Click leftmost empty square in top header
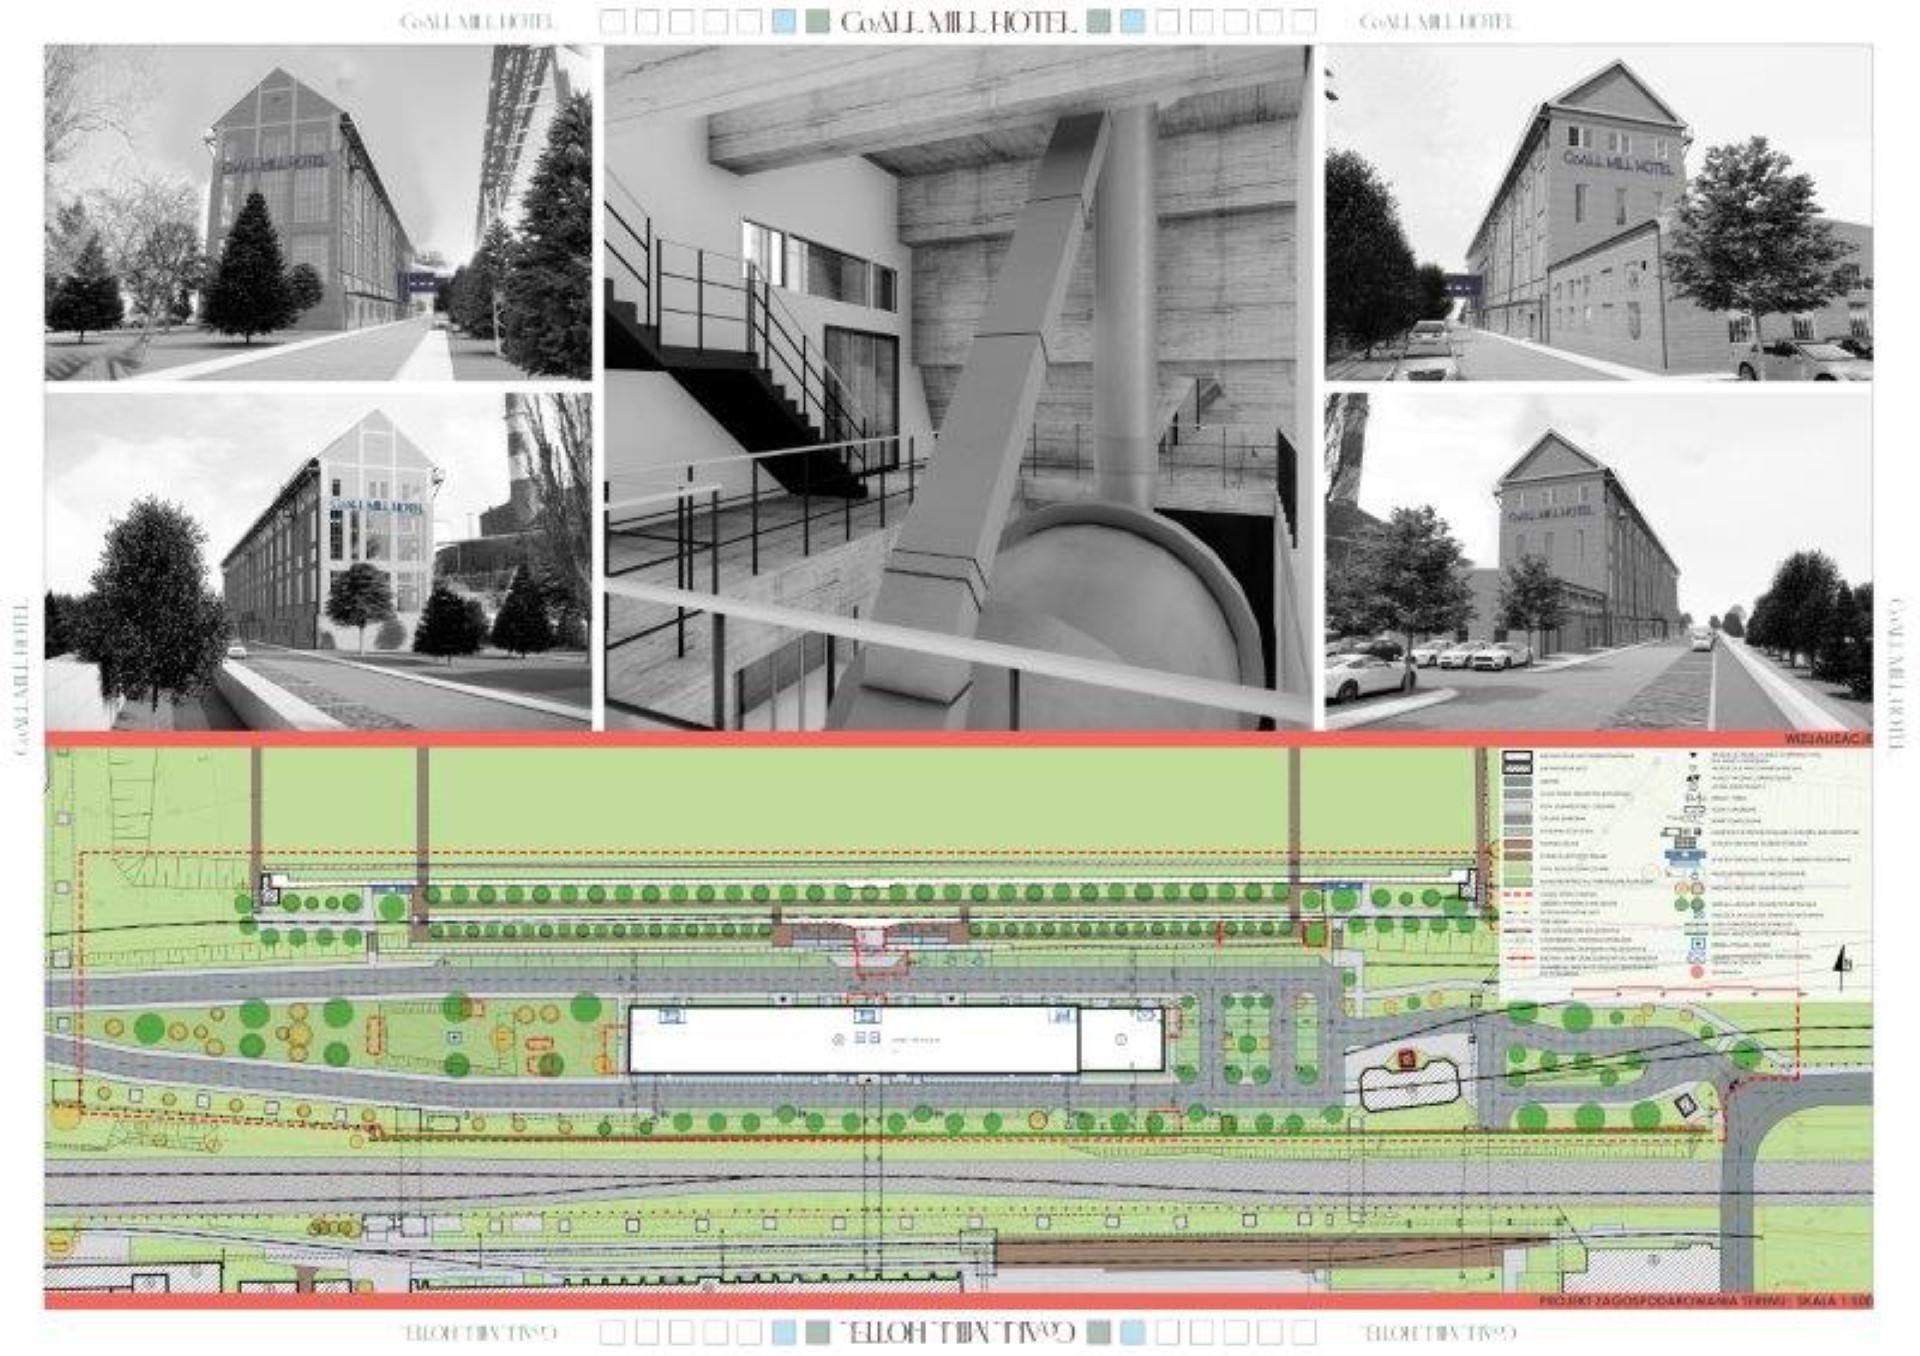The width and height of the screenshot is (1920, 1356). click(613, 21)
